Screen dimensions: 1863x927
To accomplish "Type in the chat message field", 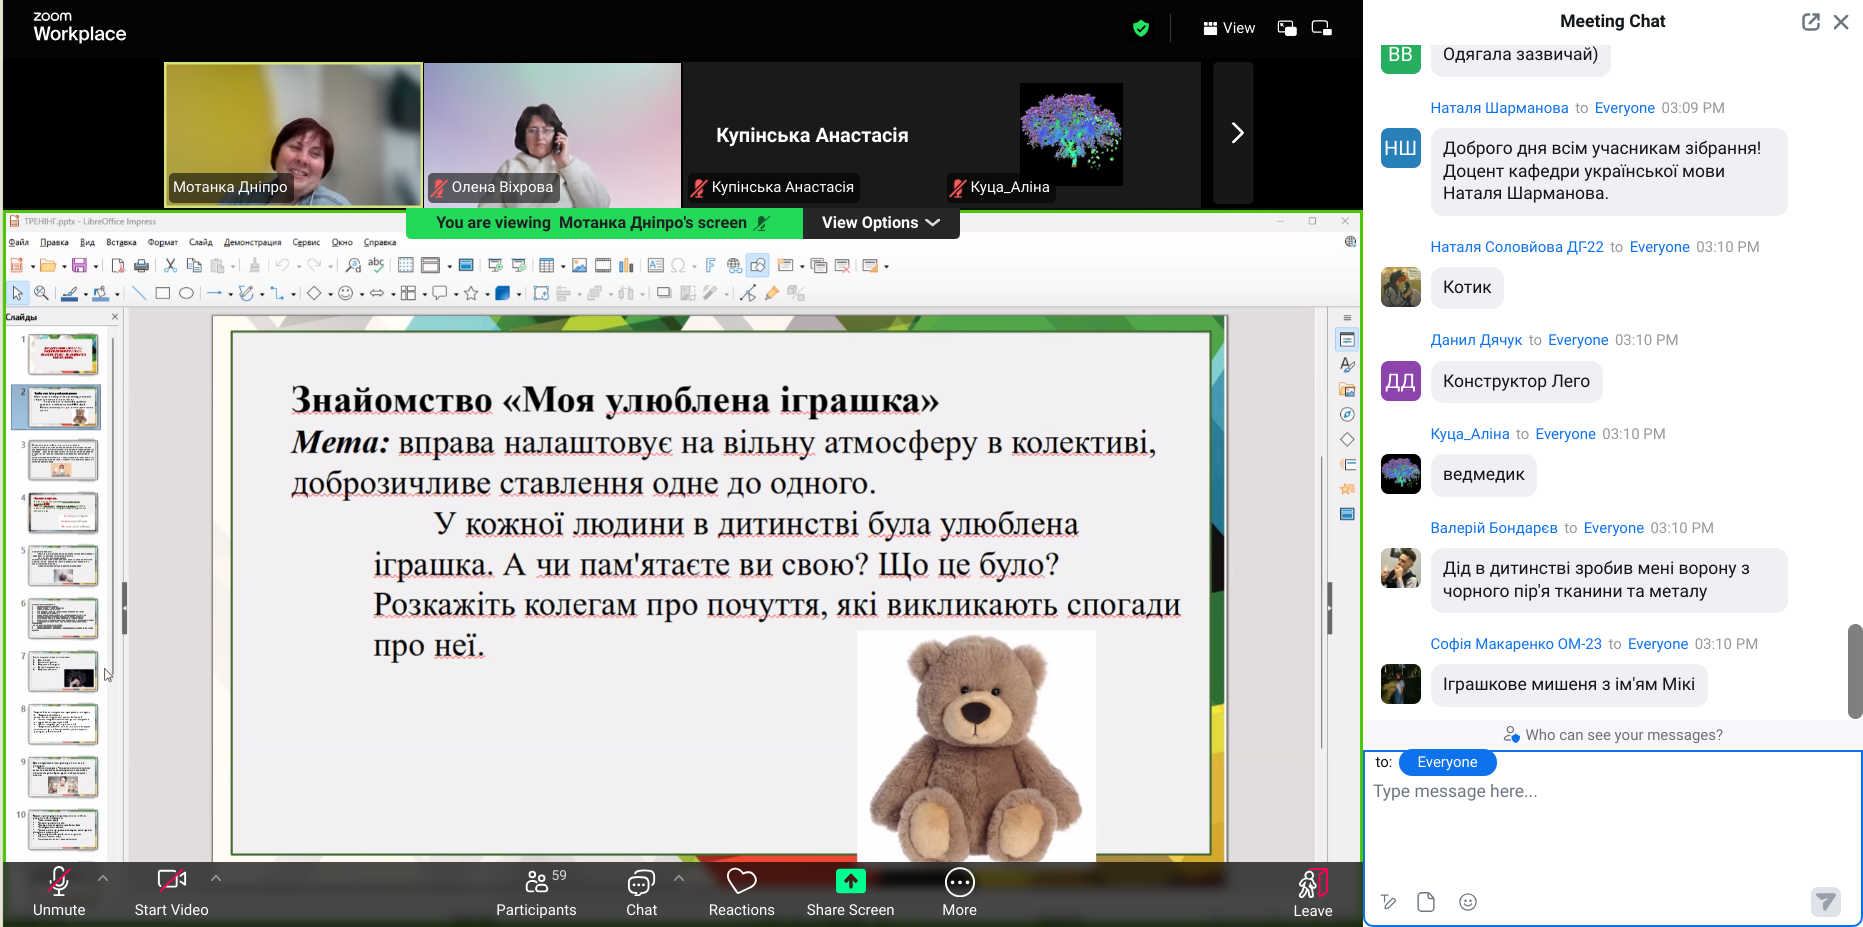I will (1610, 820).
